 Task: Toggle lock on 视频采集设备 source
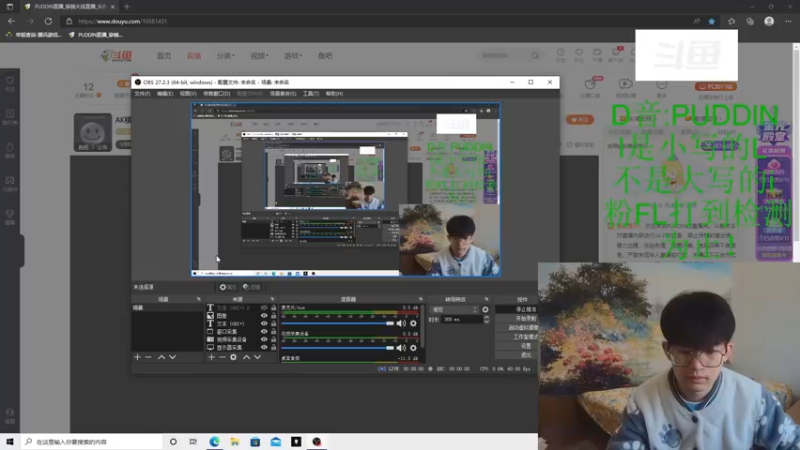273,339
